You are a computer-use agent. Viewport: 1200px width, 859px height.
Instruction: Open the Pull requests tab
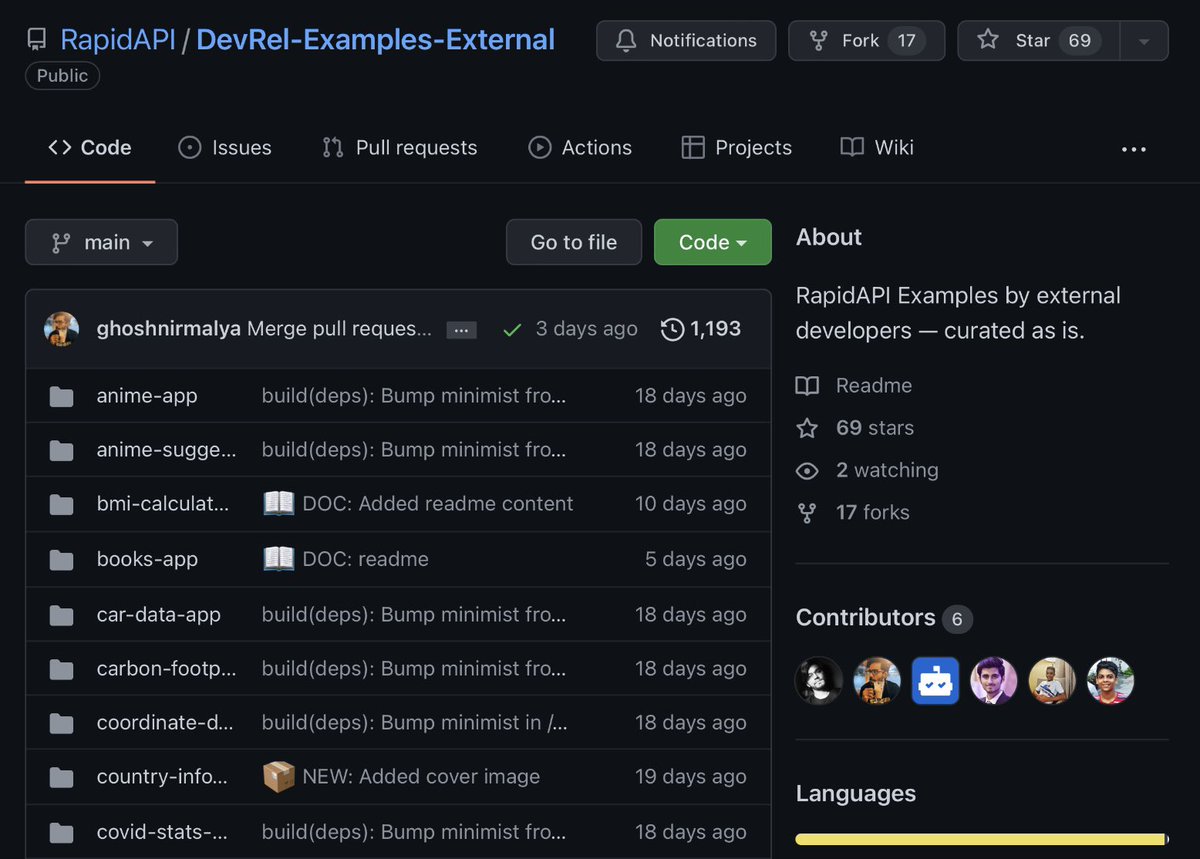click(400, 148)
